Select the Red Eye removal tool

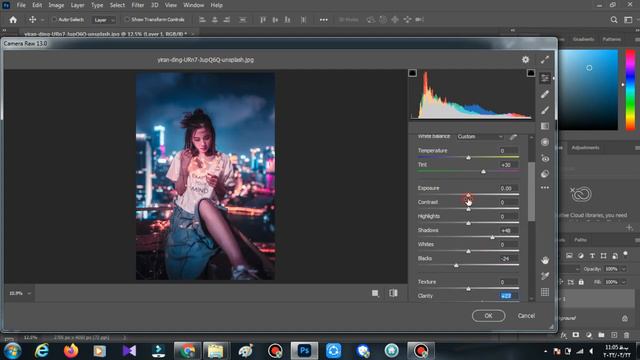545,158
